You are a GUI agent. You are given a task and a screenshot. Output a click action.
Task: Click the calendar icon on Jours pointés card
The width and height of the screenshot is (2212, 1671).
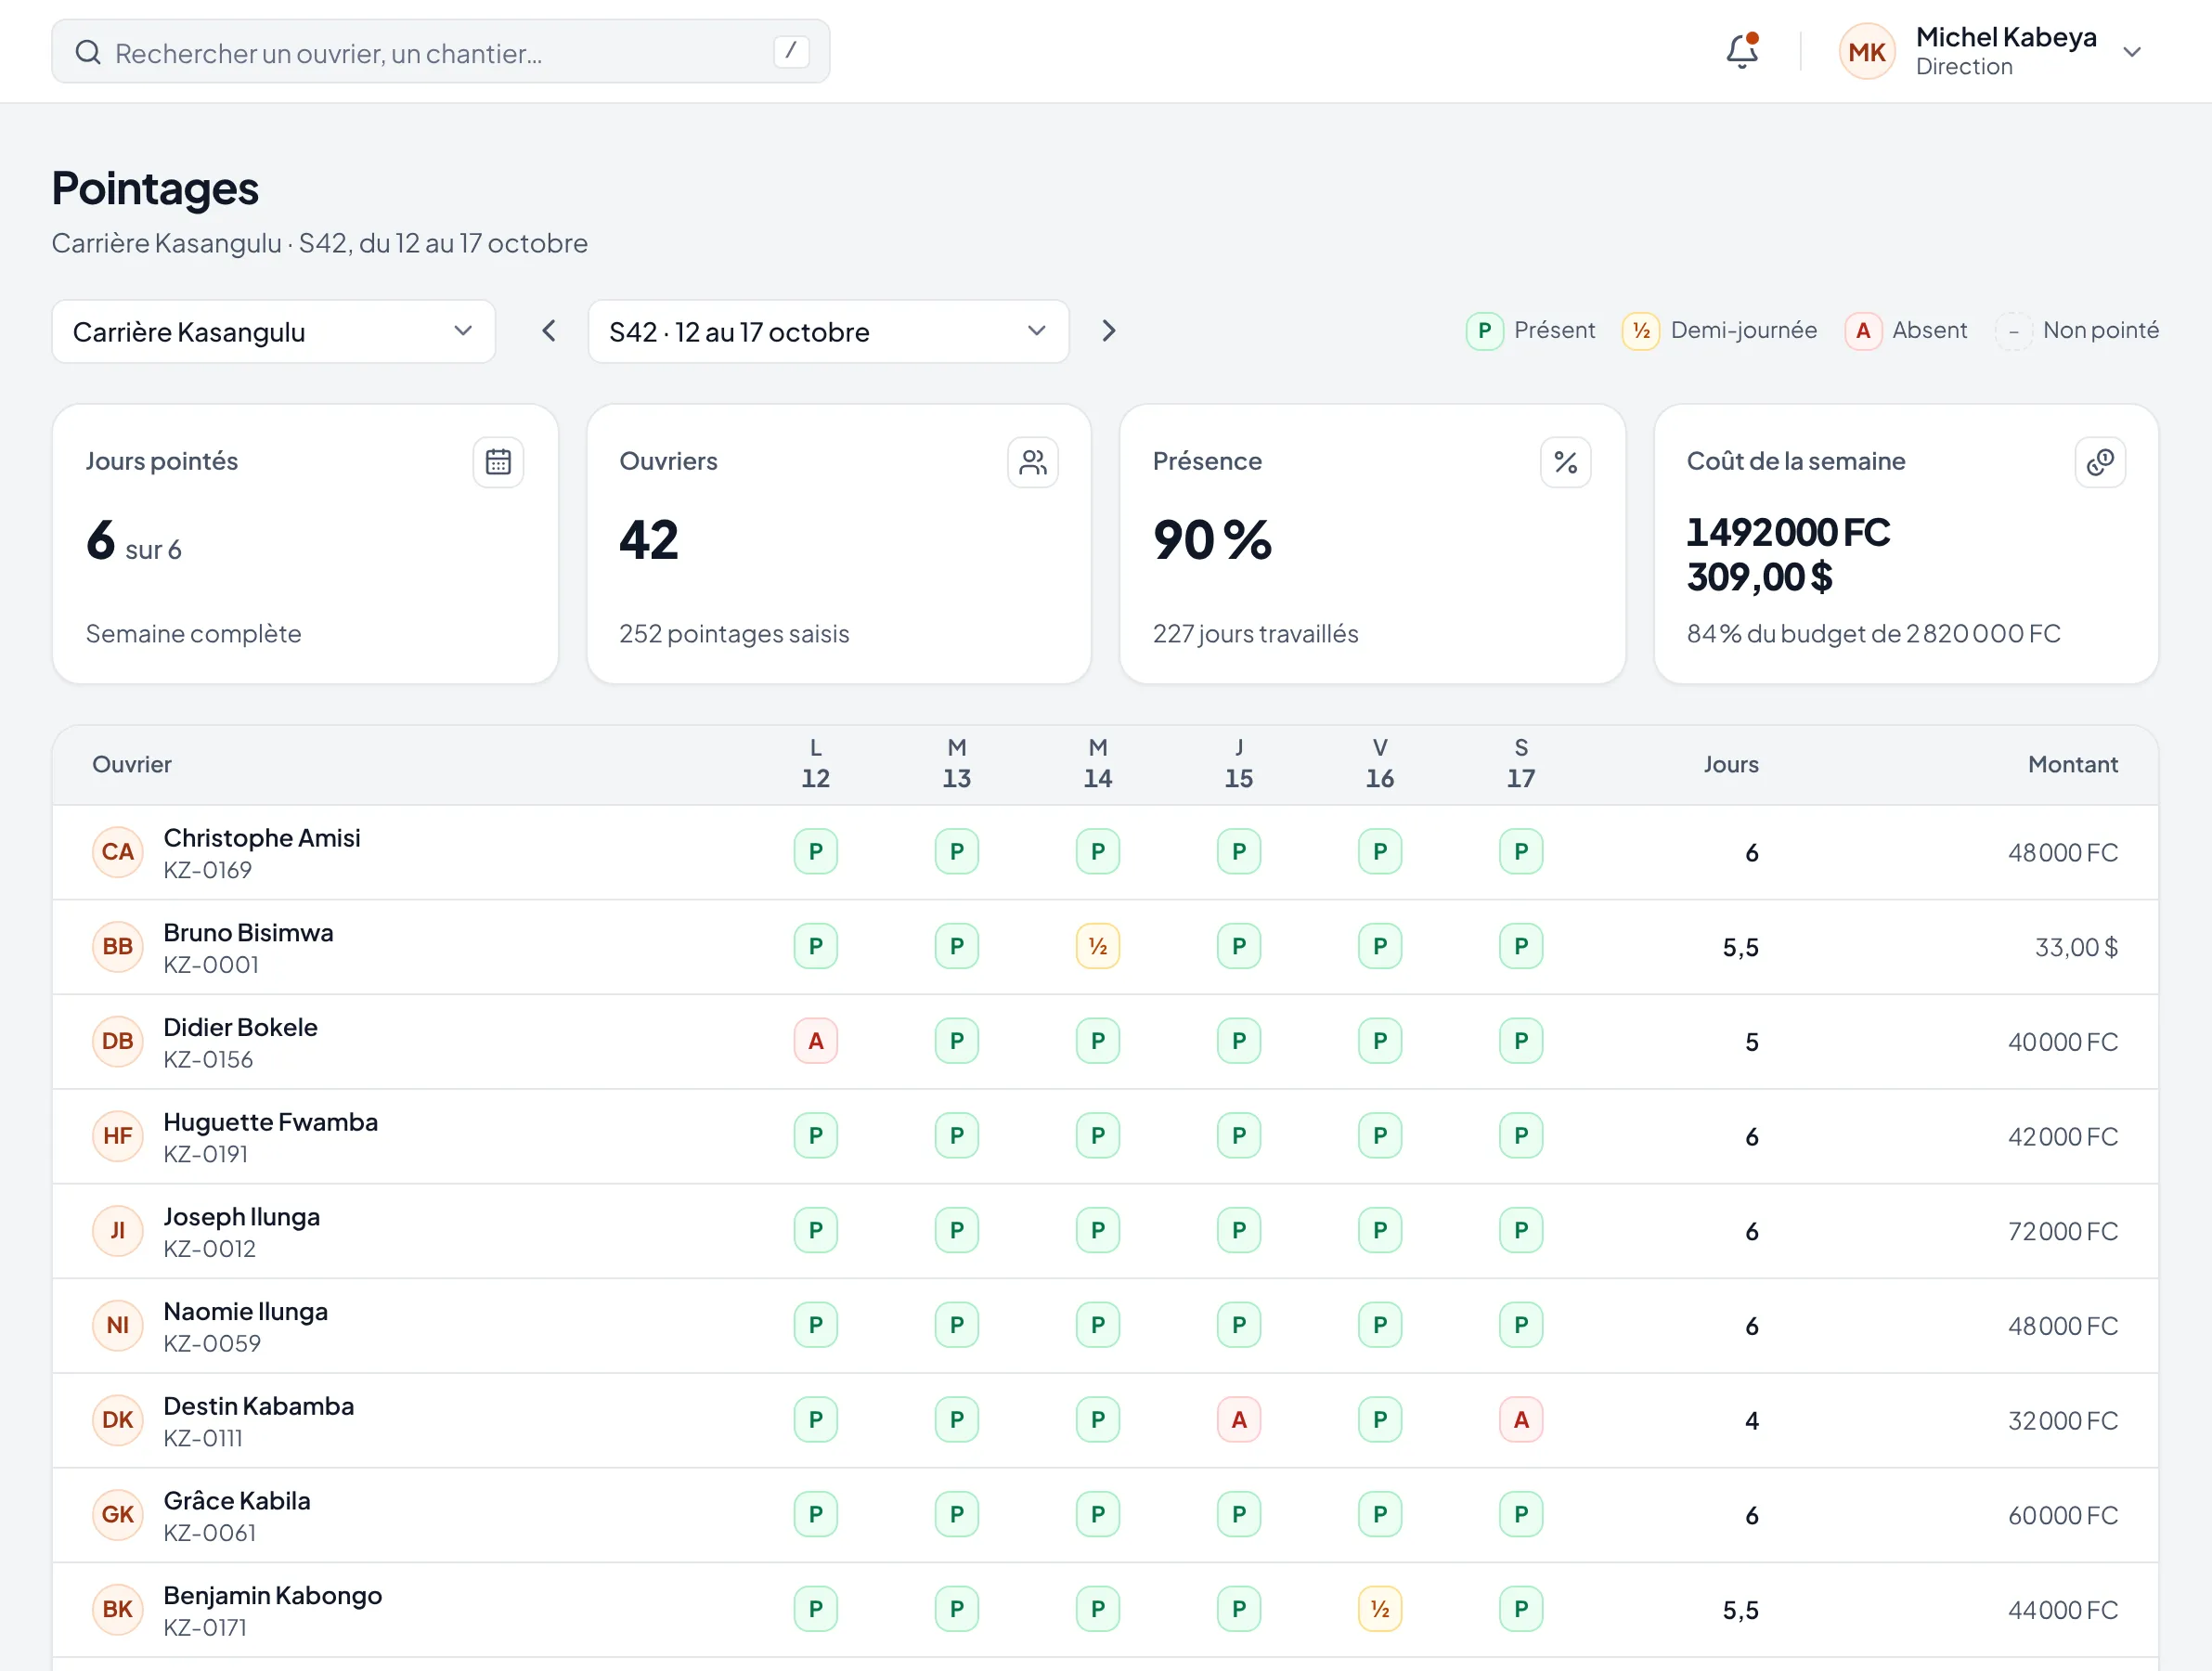pyautogui.click(x=498, y=462)
